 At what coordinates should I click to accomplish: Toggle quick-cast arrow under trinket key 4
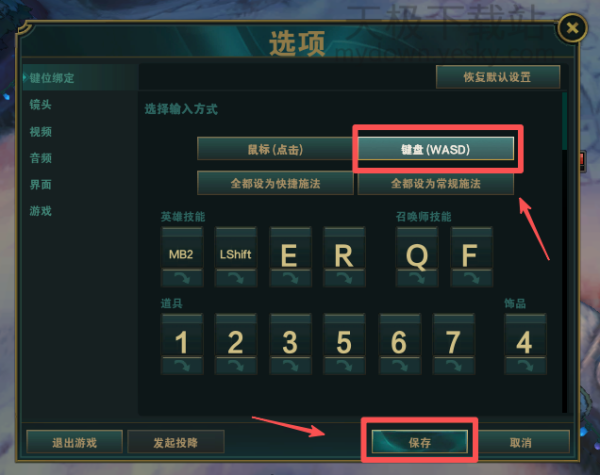[x=525, y=366]
